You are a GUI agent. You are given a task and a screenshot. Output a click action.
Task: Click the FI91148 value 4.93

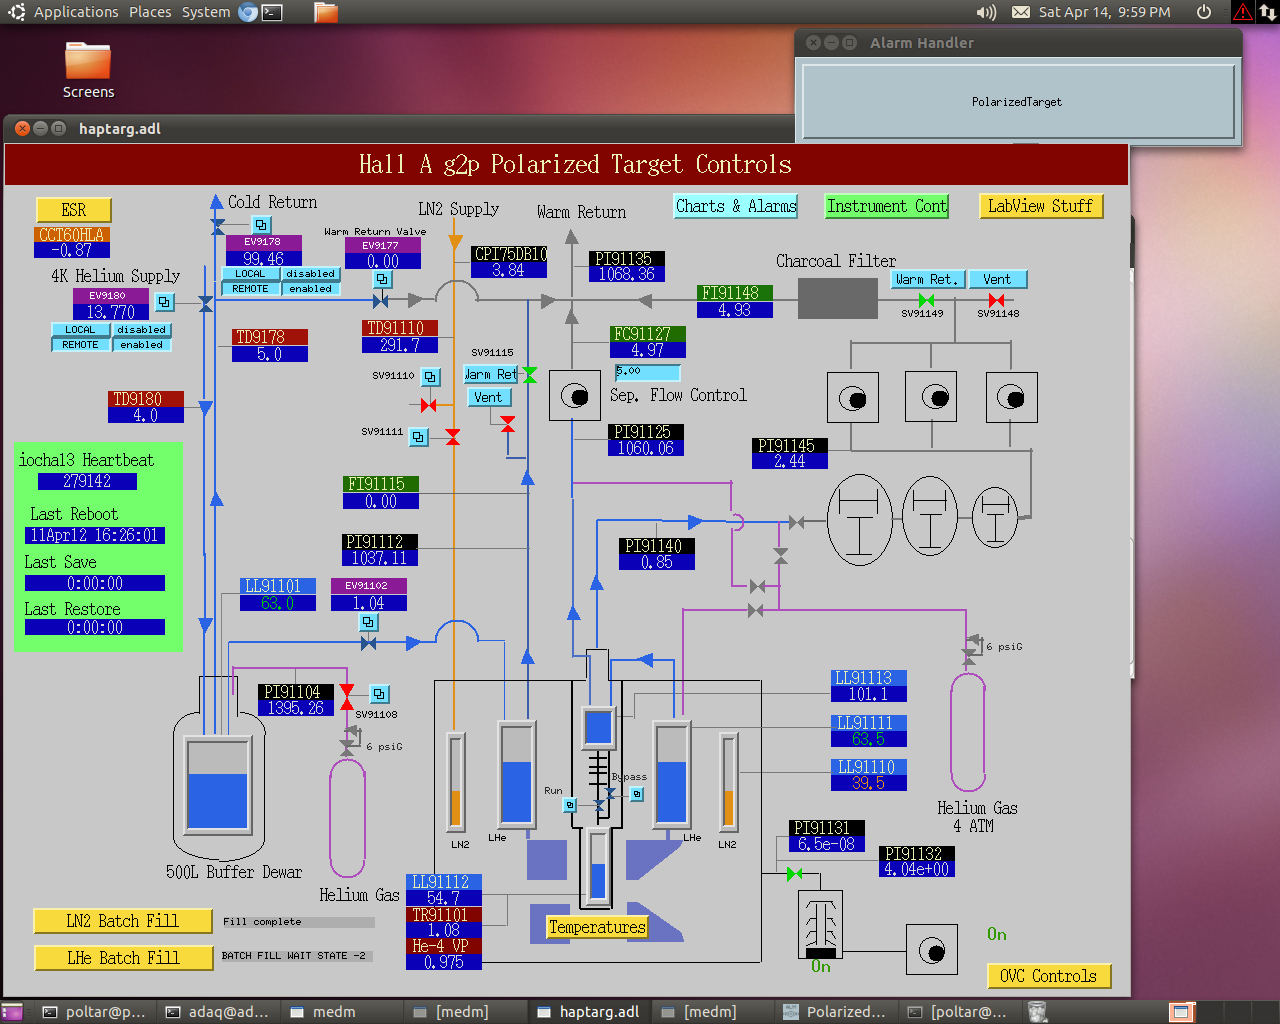(x=735, y=310)
